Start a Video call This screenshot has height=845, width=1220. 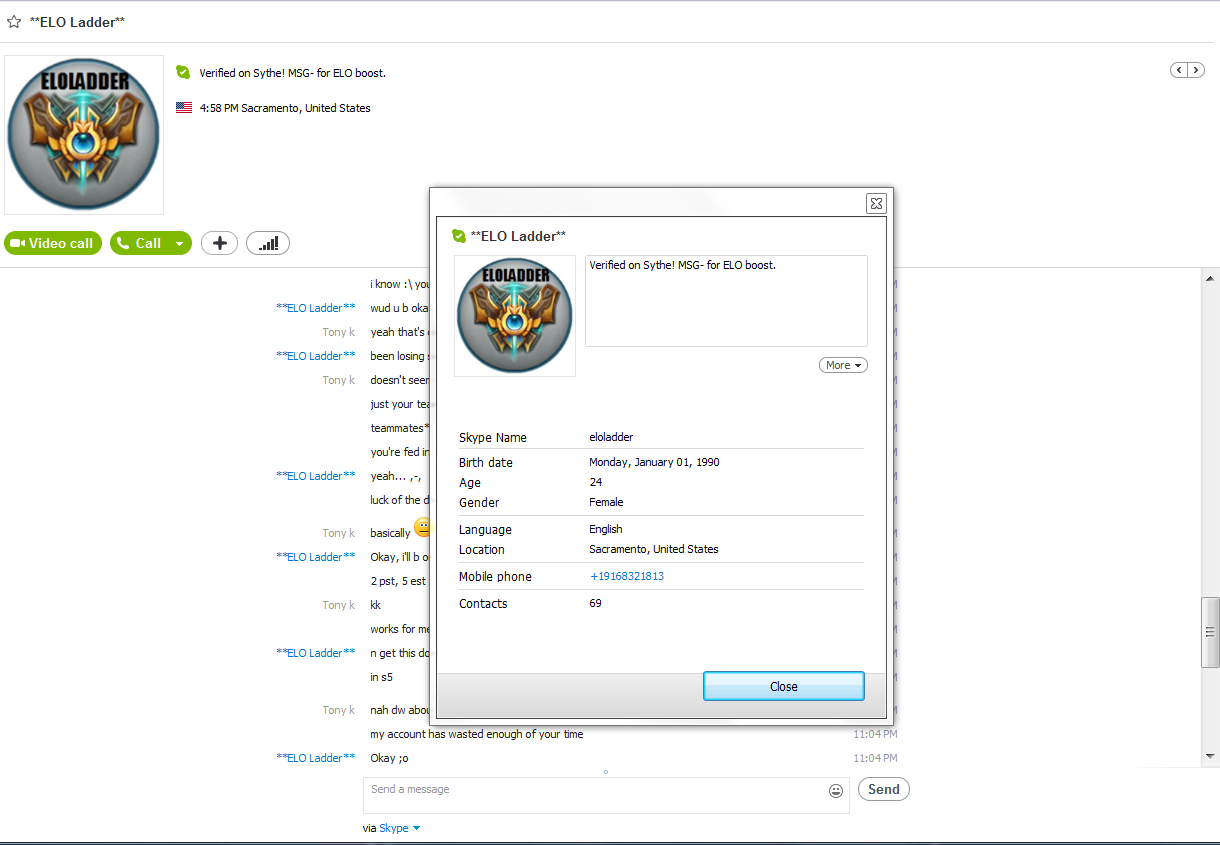coord(53,243)
